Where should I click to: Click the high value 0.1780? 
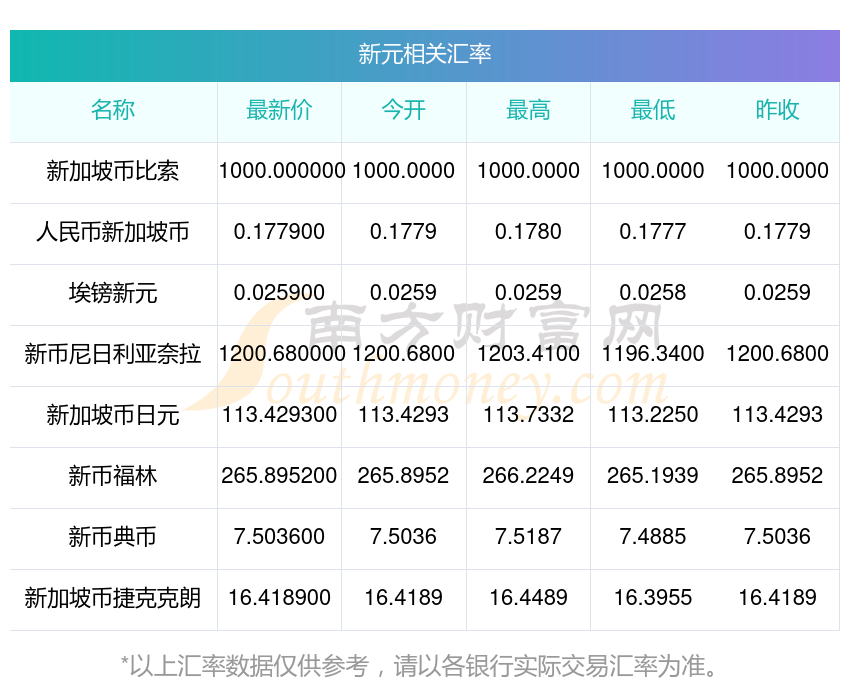(528, 232)
